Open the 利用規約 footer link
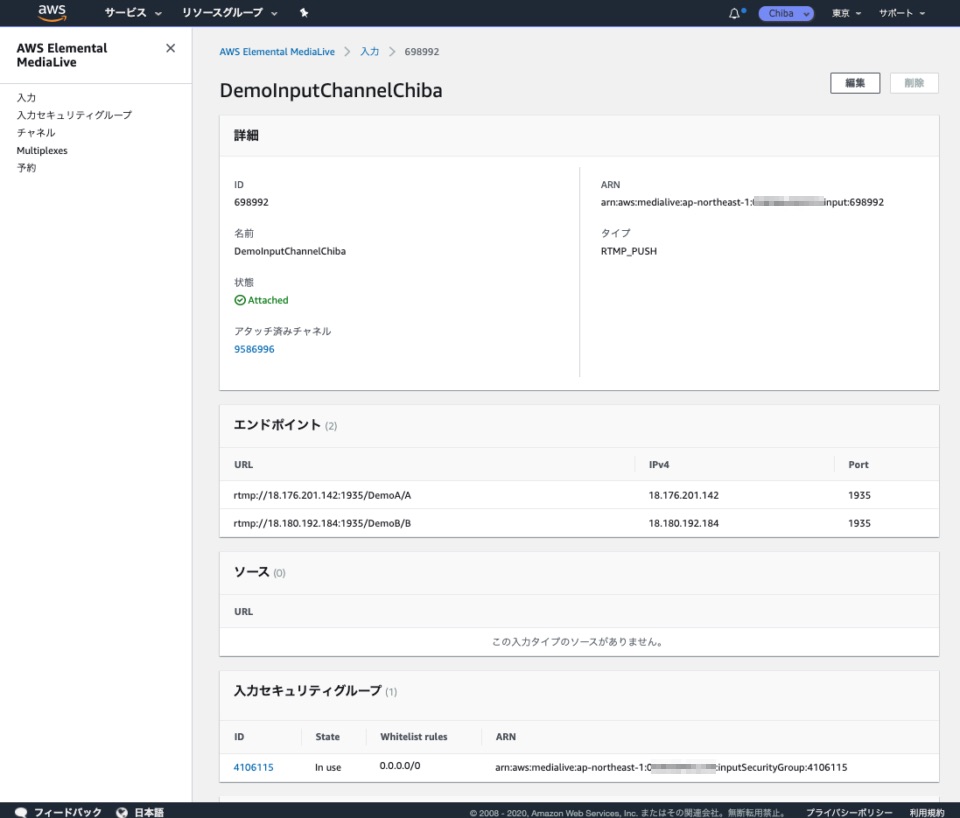This screenshot has width=960, height=818. click(927, 812)
